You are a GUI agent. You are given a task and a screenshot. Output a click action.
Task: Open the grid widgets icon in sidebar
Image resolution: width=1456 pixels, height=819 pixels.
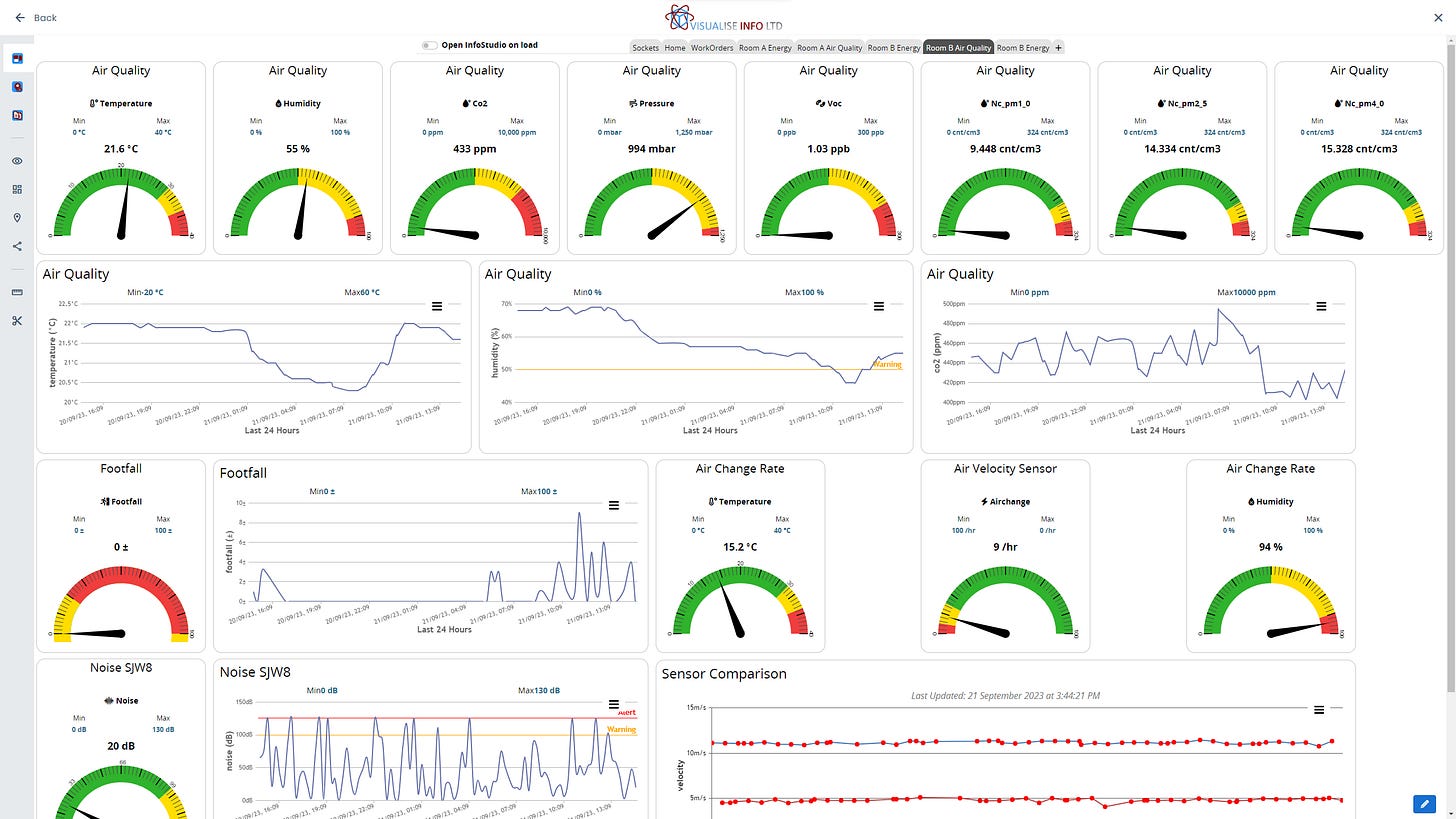coord(17,189)
